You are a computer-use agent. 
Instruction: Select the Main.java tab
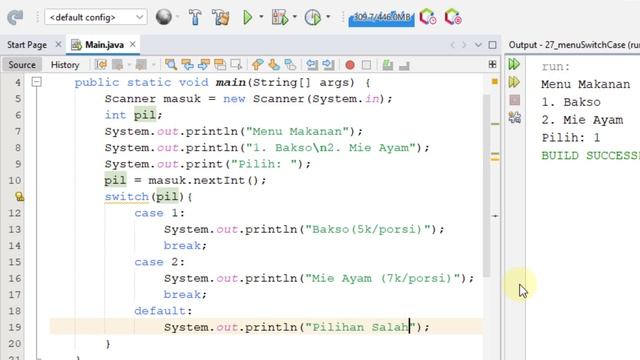(x=104, y=44)
